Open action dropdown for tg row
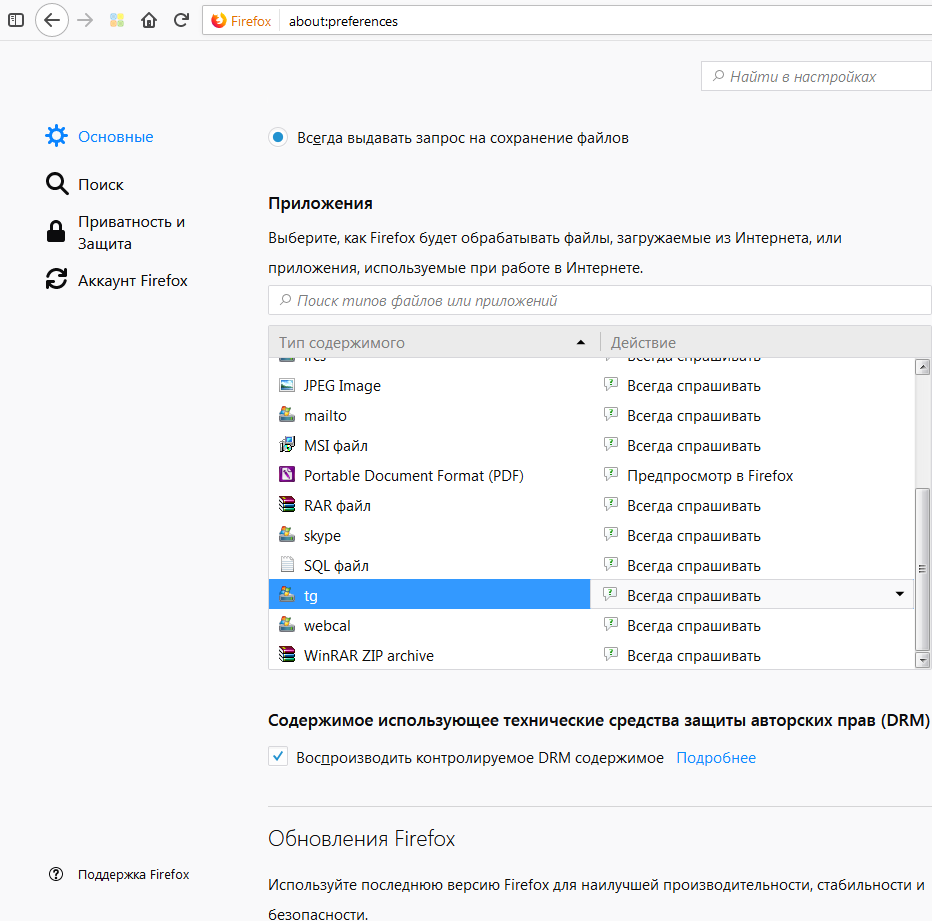Image resolution: width=932 pixels, height=921 pixels. (x=899, y=595)
